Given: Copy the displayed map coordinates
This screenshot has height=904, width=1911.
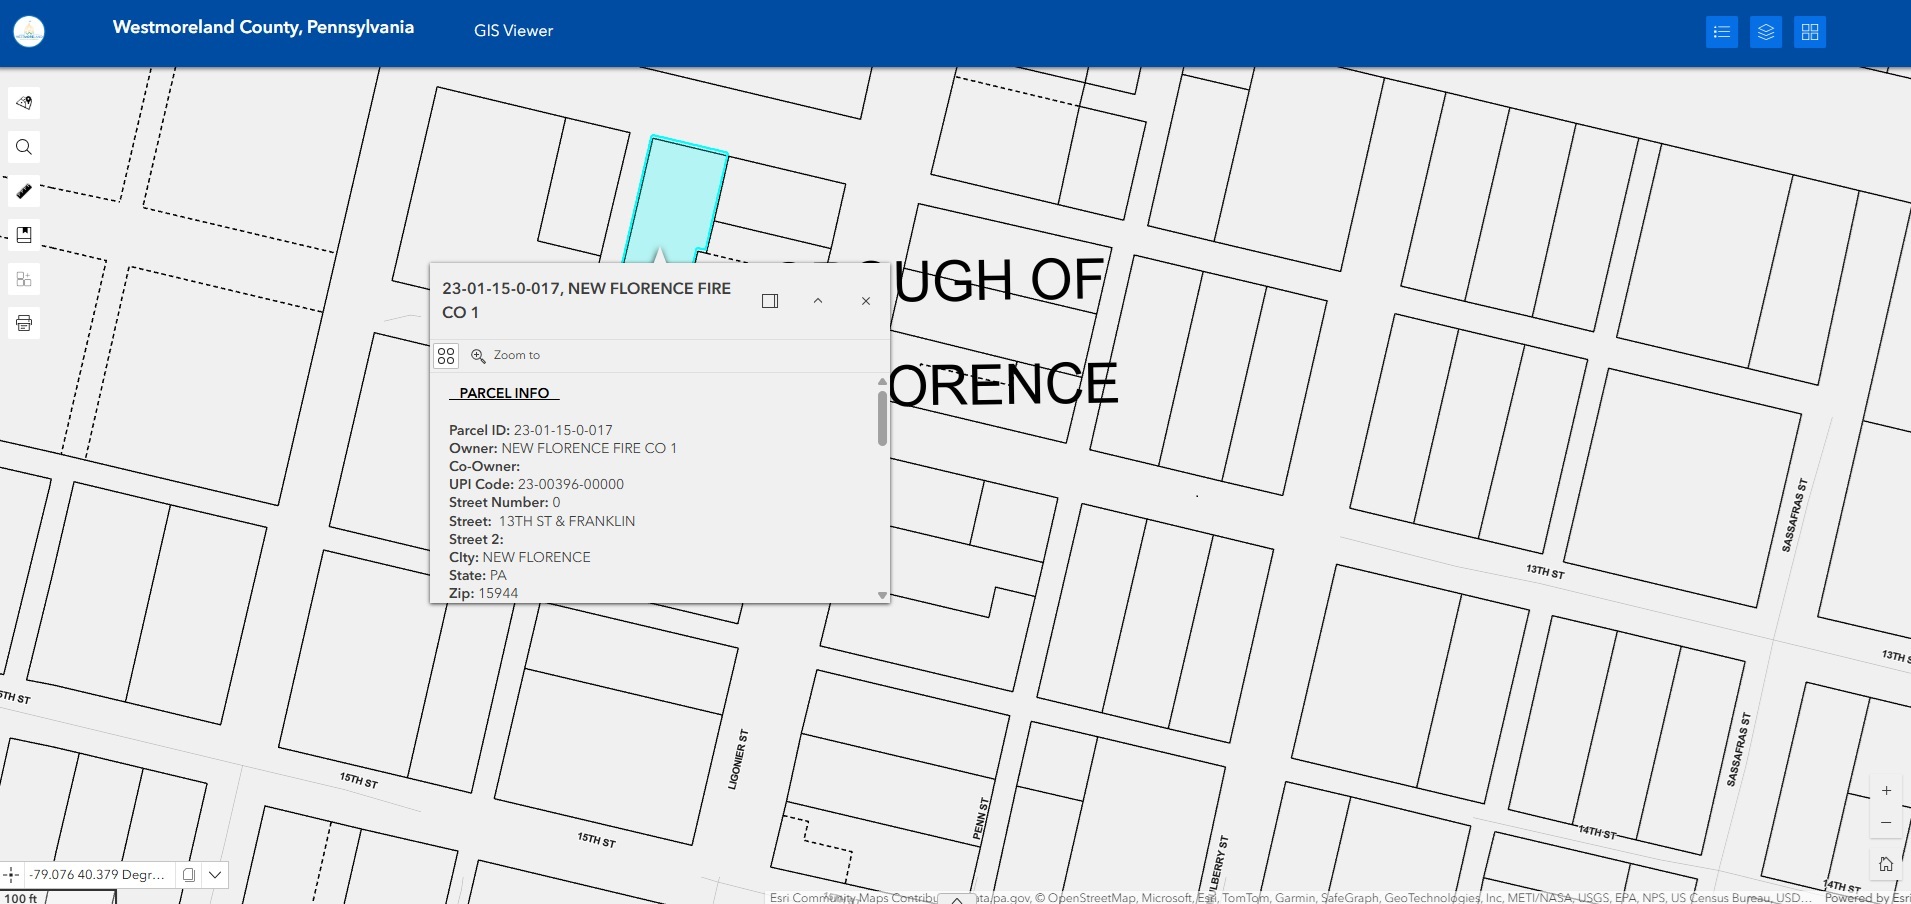Looking at the screenshot, I should [188, 875].
